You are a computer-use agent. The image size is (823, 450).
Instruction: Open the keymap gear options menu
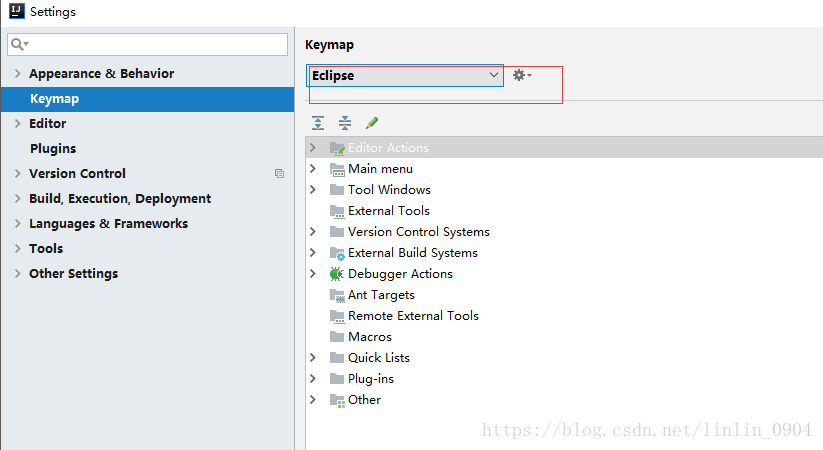522,75
